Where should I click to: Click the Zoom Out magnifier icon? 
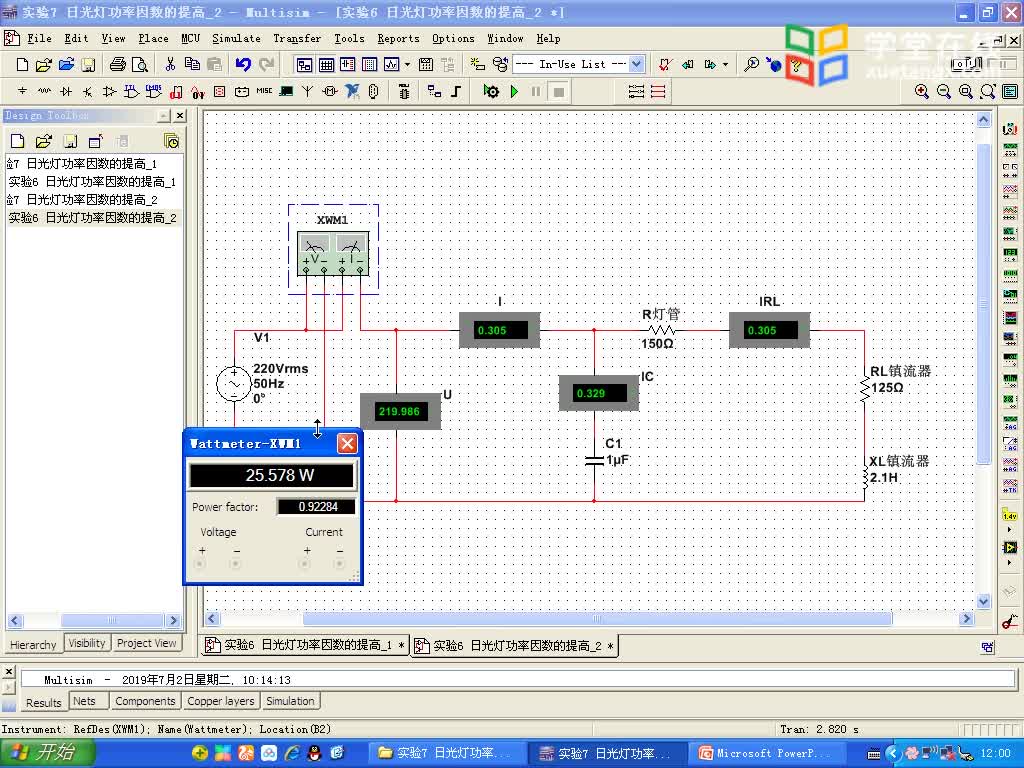click(x=944, y=91)
